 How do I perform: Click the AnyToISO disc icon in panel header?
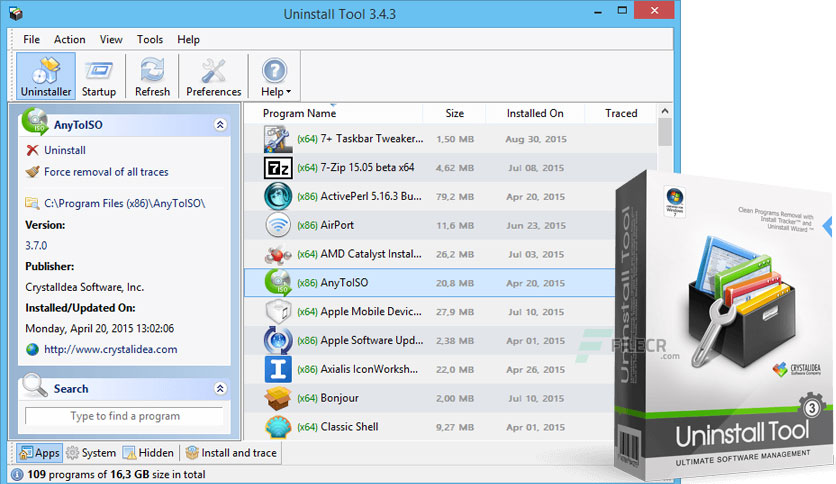click(35, 122)
